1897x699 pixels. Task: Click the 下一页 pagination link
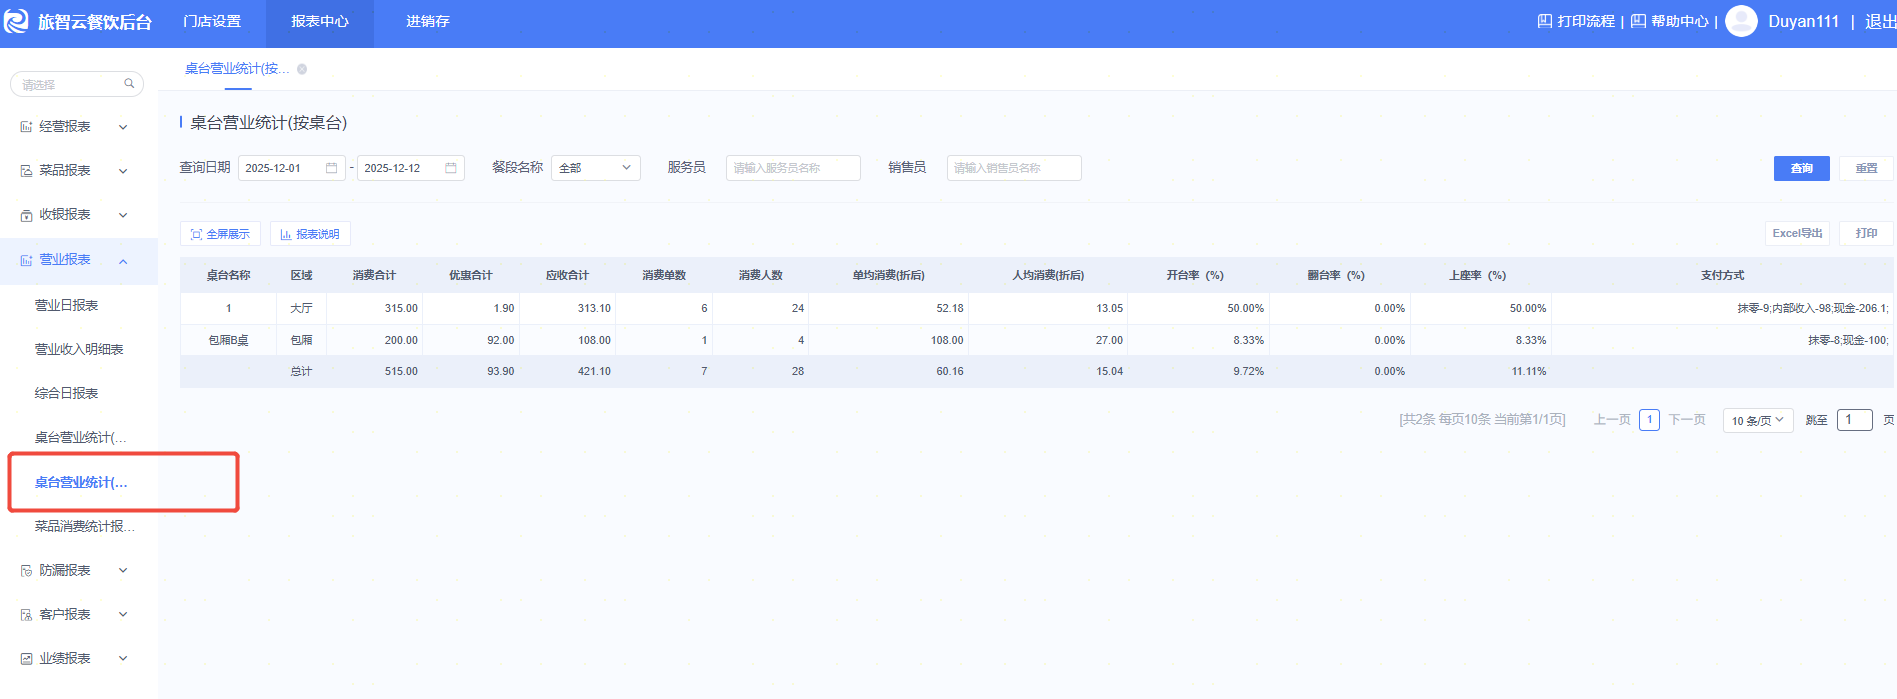click(x=1687, y=420)
